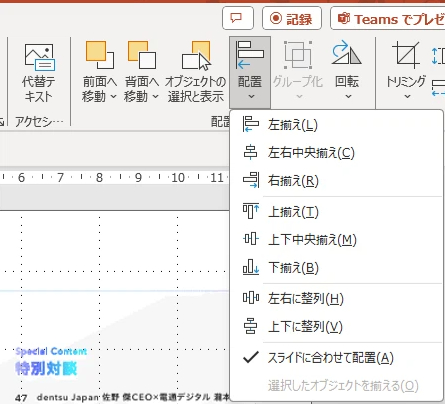The image size is (445, 404).
Task: Click slide number 47 footer text
Action: coord(21,397)
